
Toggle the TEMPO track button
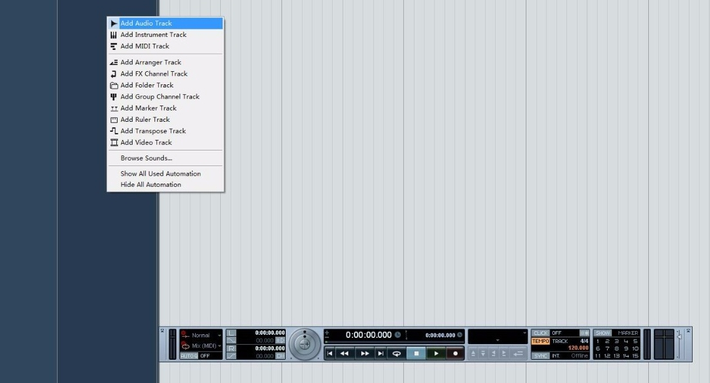click(x=541, y=341)
